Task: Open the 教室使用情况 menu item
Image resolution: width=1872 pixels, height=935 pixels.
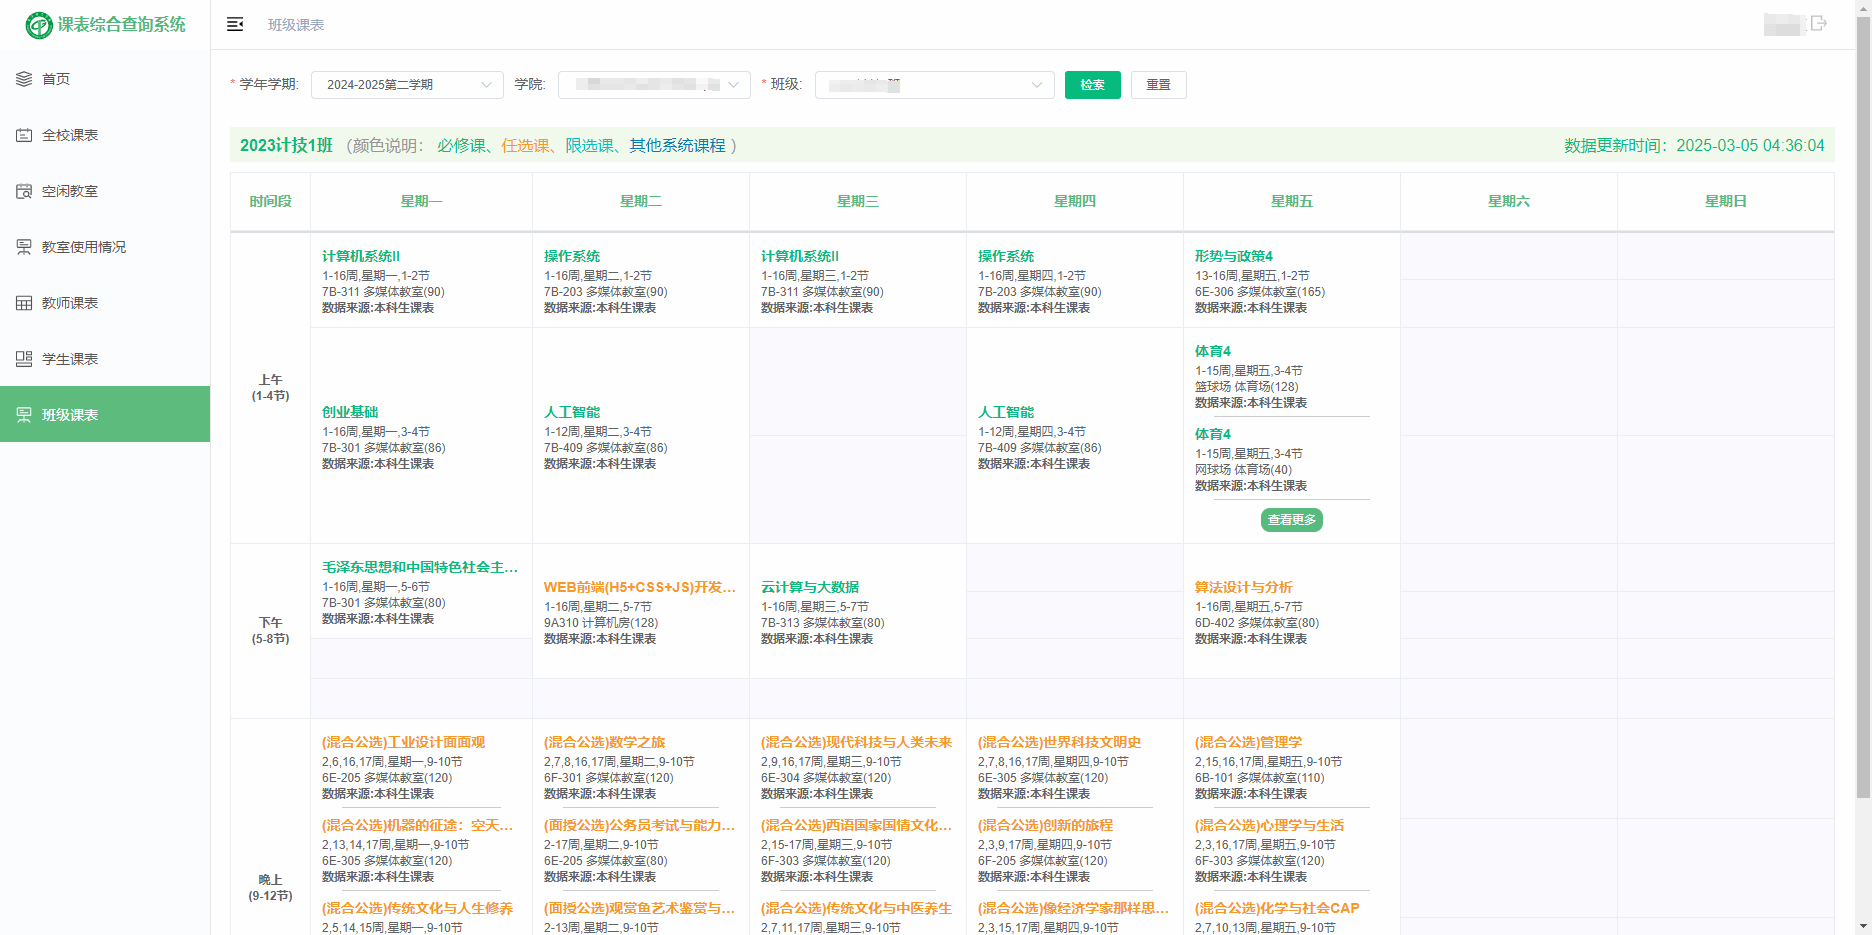Action: tap(105, 247)
